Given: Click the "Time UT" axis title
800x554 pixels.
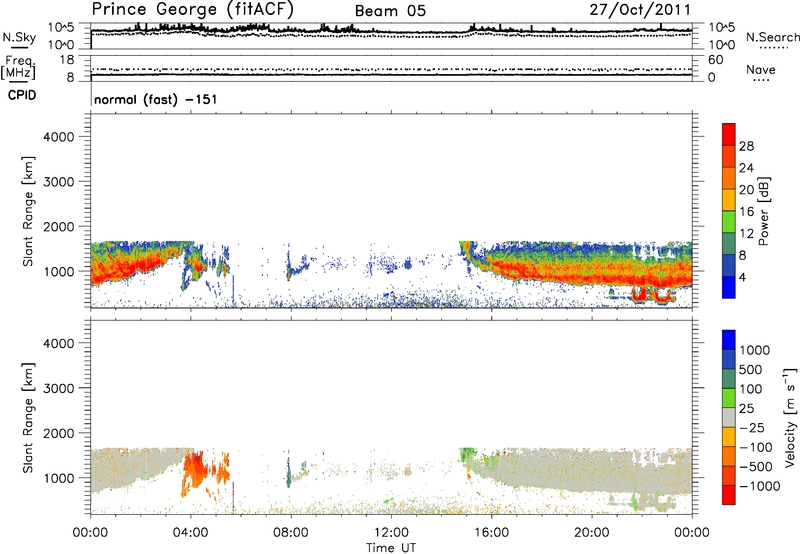Looking at the screenshot, I should click(391, 548).
